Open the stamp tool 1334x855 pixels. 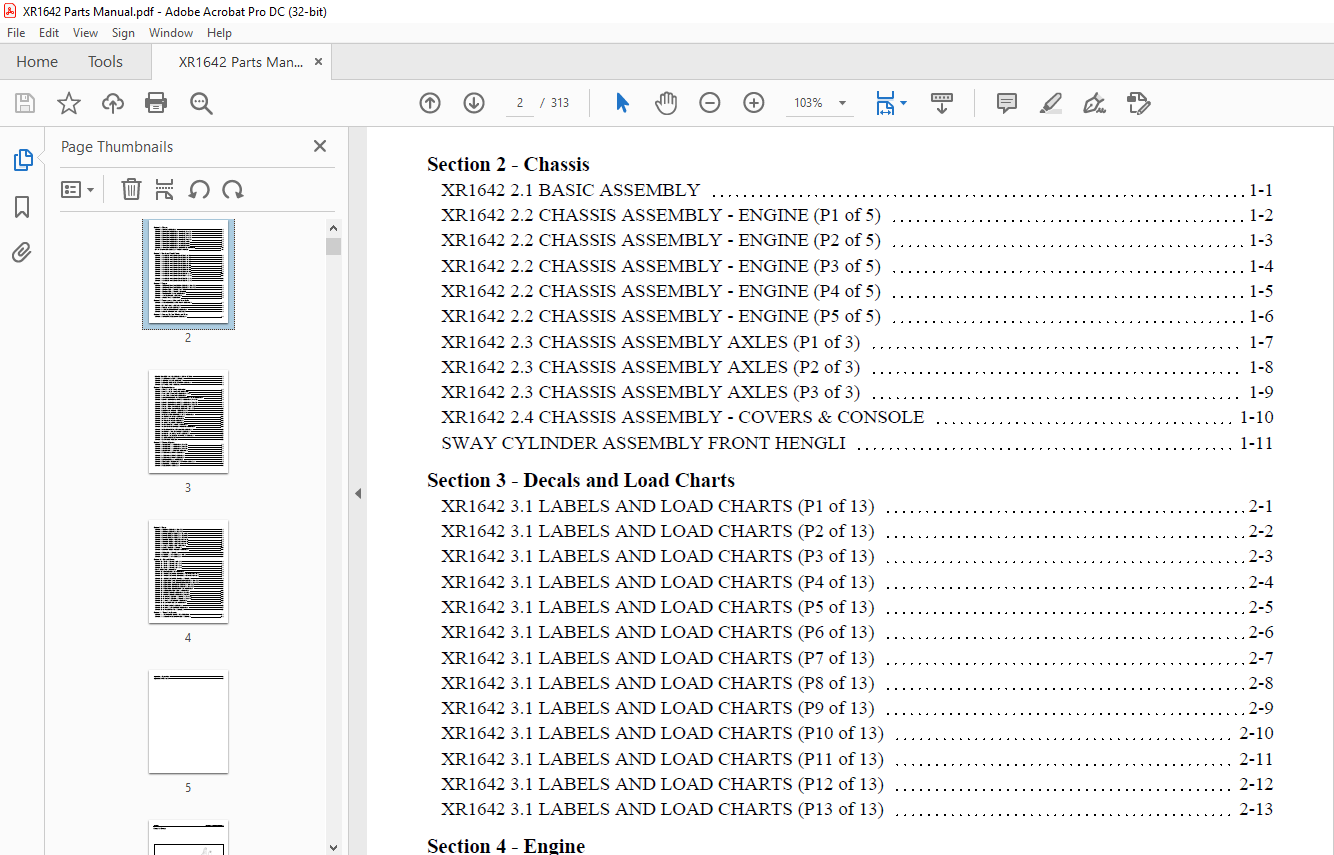1138,103
